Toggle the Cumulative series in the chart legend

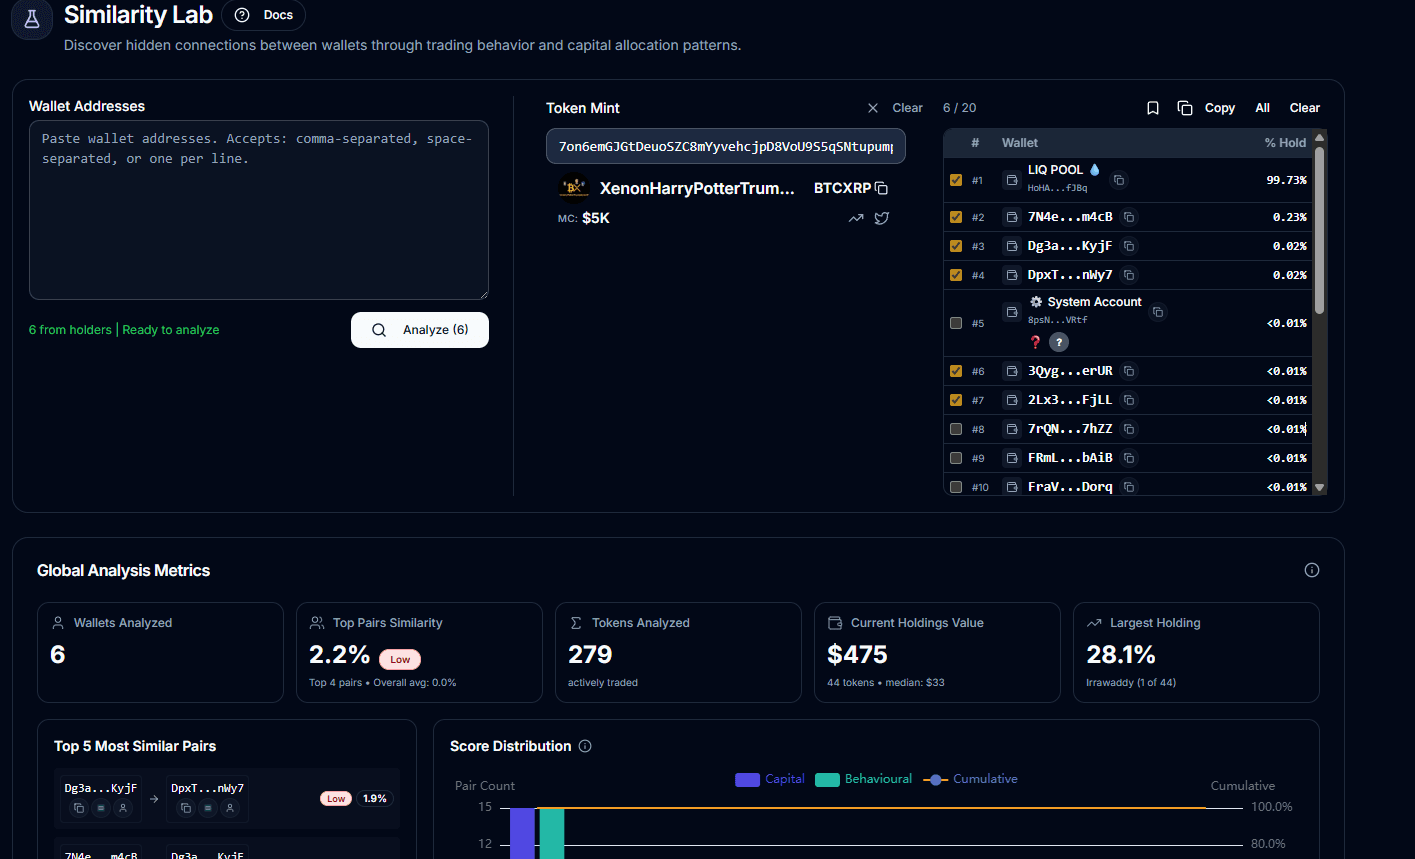(970, 778)
